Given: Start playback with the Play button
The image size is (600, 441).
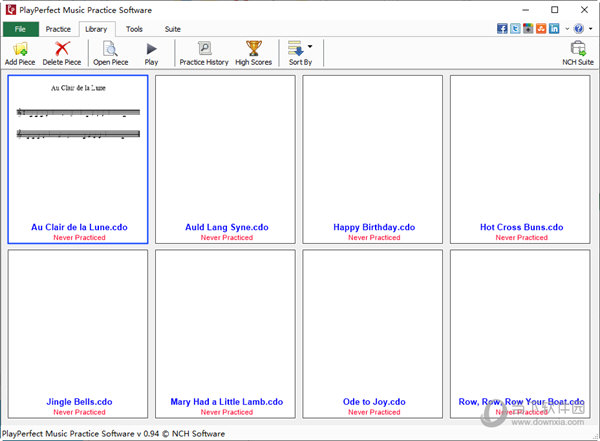Looking at the screenshot, I should (152, 53).
